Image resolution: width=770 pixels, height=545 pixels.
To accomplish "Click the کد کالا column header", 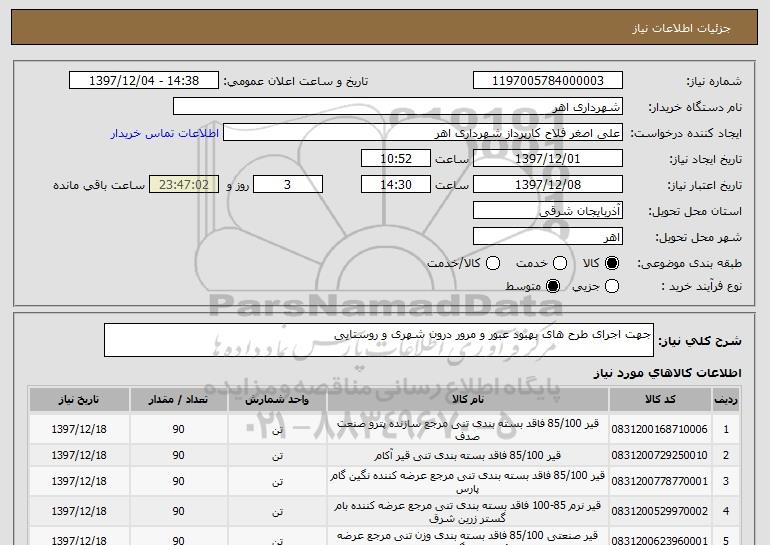I will pos(660,400).
